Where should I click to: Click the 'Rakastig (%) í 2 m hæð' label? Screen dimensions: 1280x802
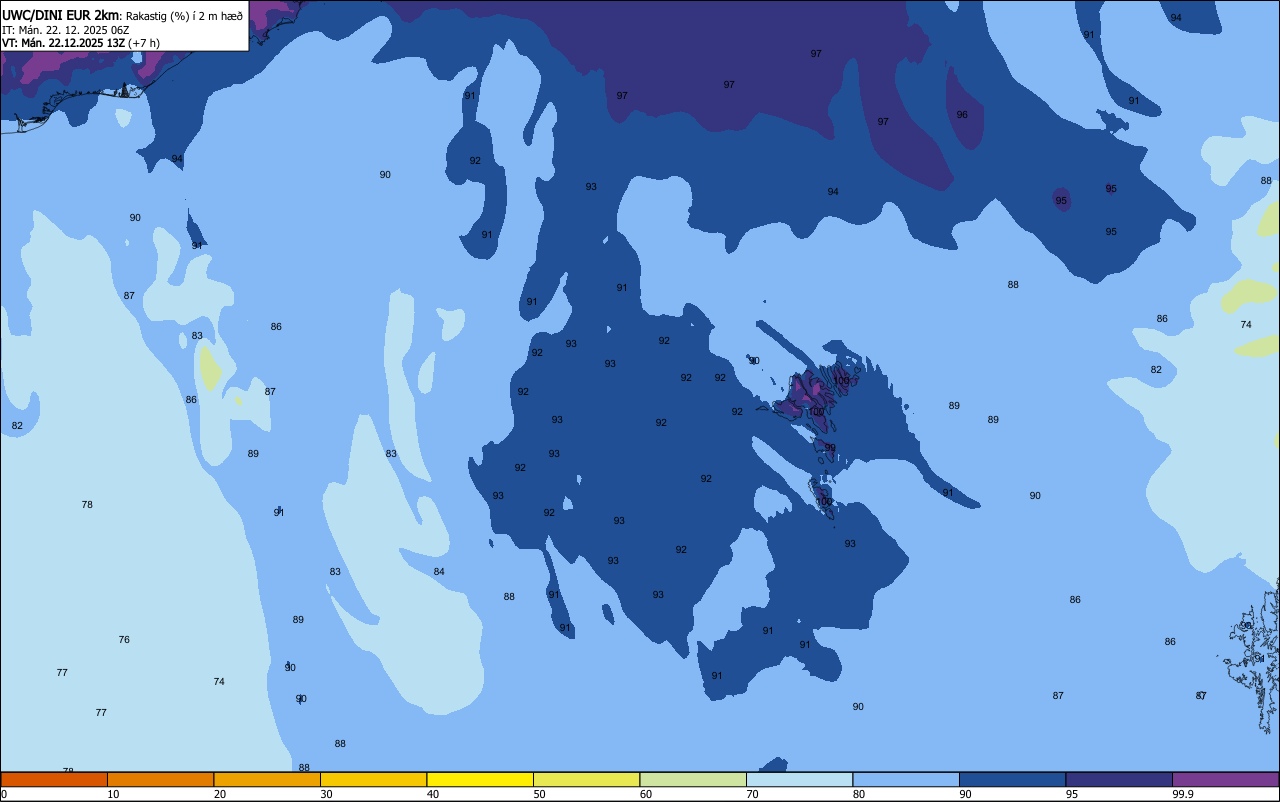pos(184,16)
